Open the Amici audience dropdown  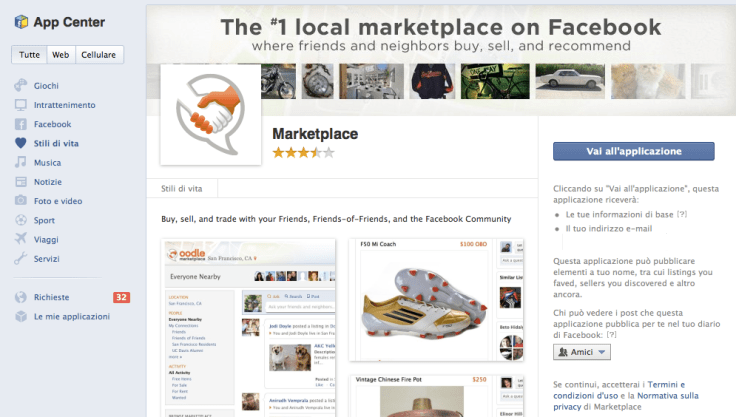(582, 352)
